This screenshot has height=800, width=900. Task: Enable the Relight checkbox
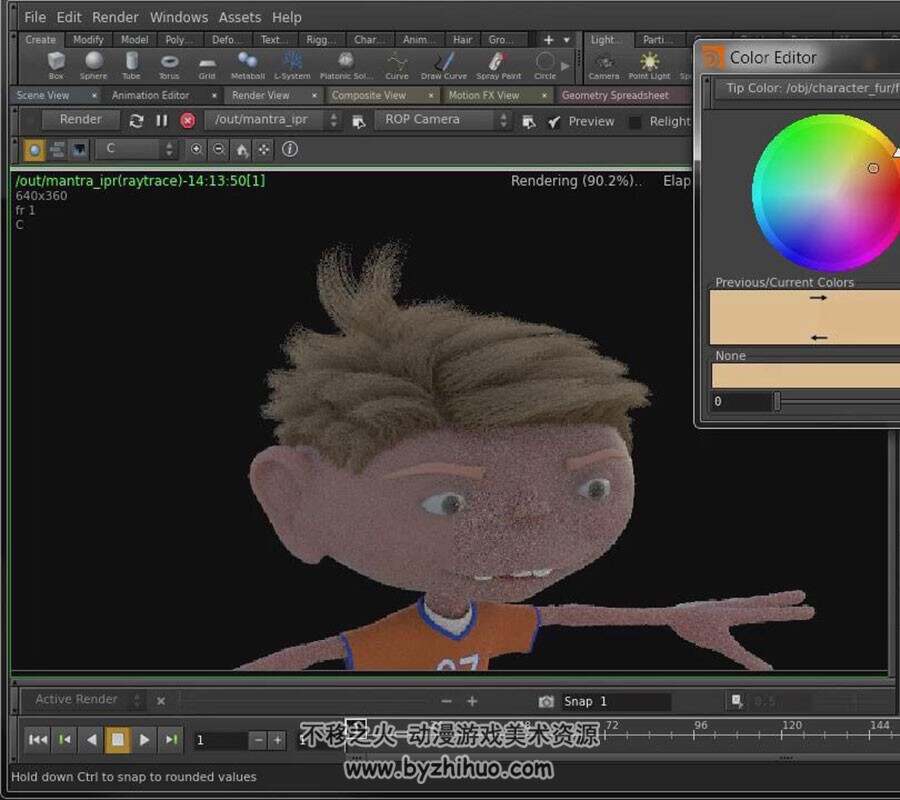(x=635, y=122)
